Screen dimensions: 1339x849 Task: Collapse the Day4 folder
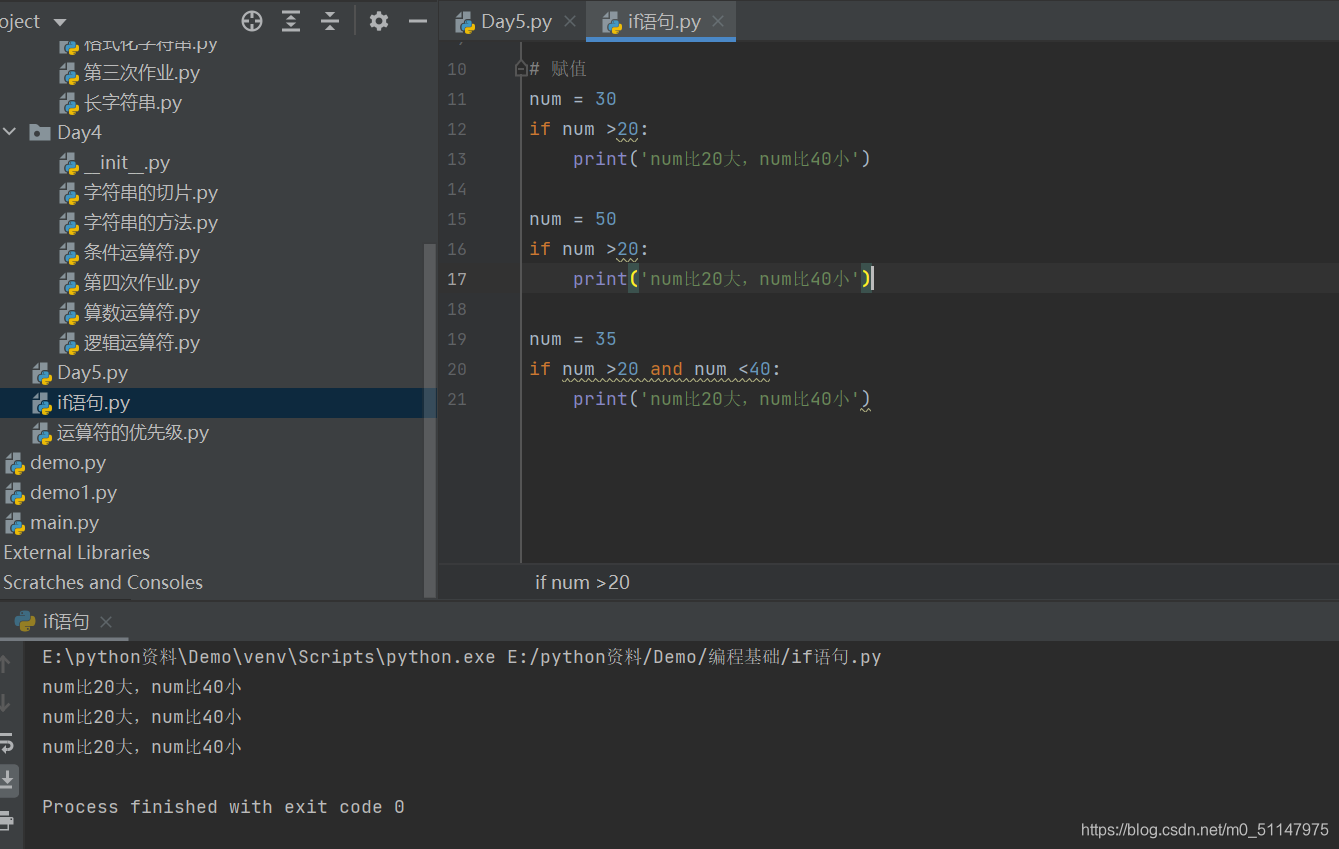point(10,132)
